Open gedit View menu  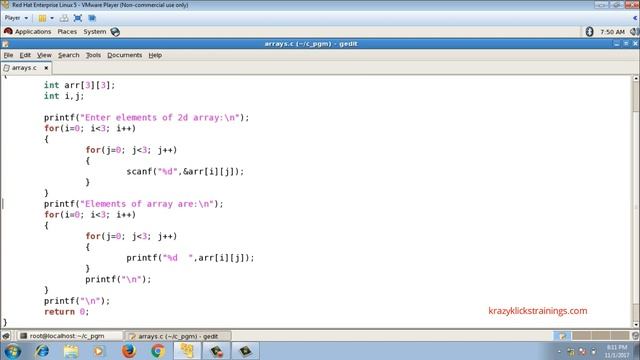coord(44,55)
